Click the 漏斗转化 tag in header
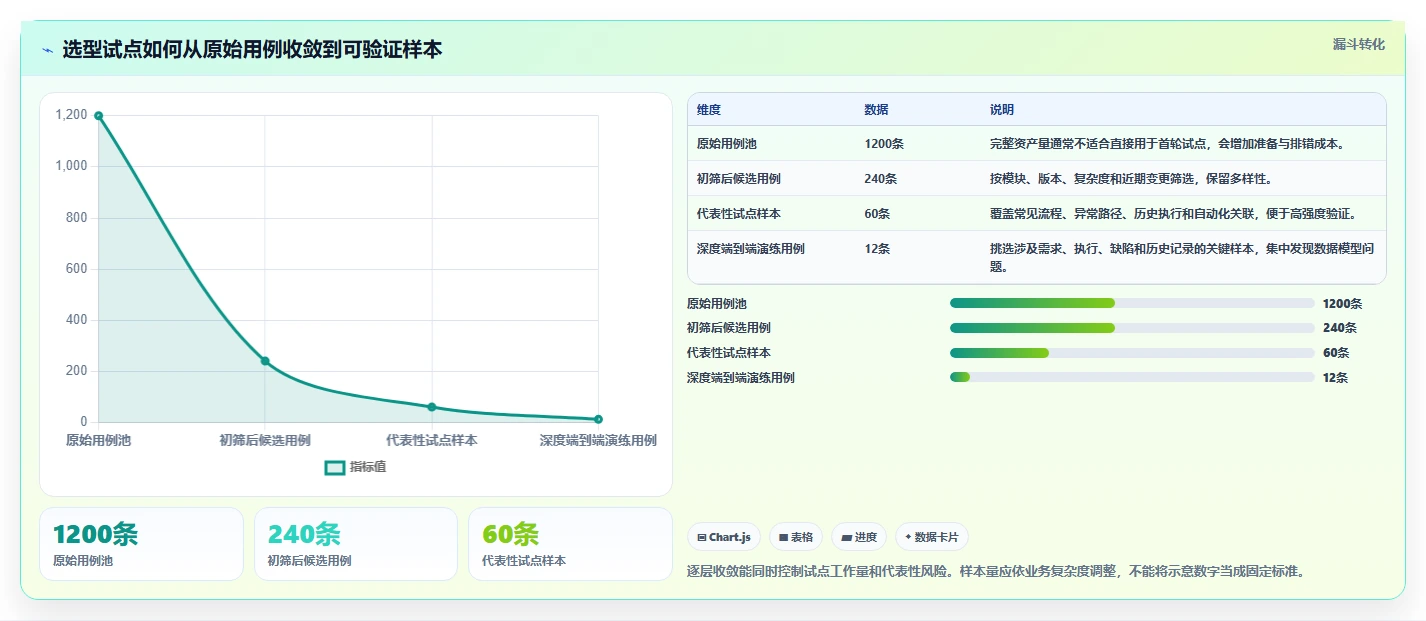Image resolution: width=1426 pixels, height=621 pixels. click(1358, 44)
